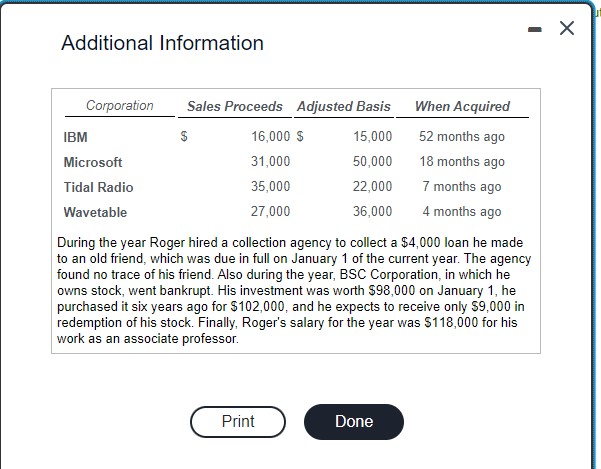601x469 pixels.
Task: Select the Microsoft row label
Action: pyautogui.click(x=93, y=162)
